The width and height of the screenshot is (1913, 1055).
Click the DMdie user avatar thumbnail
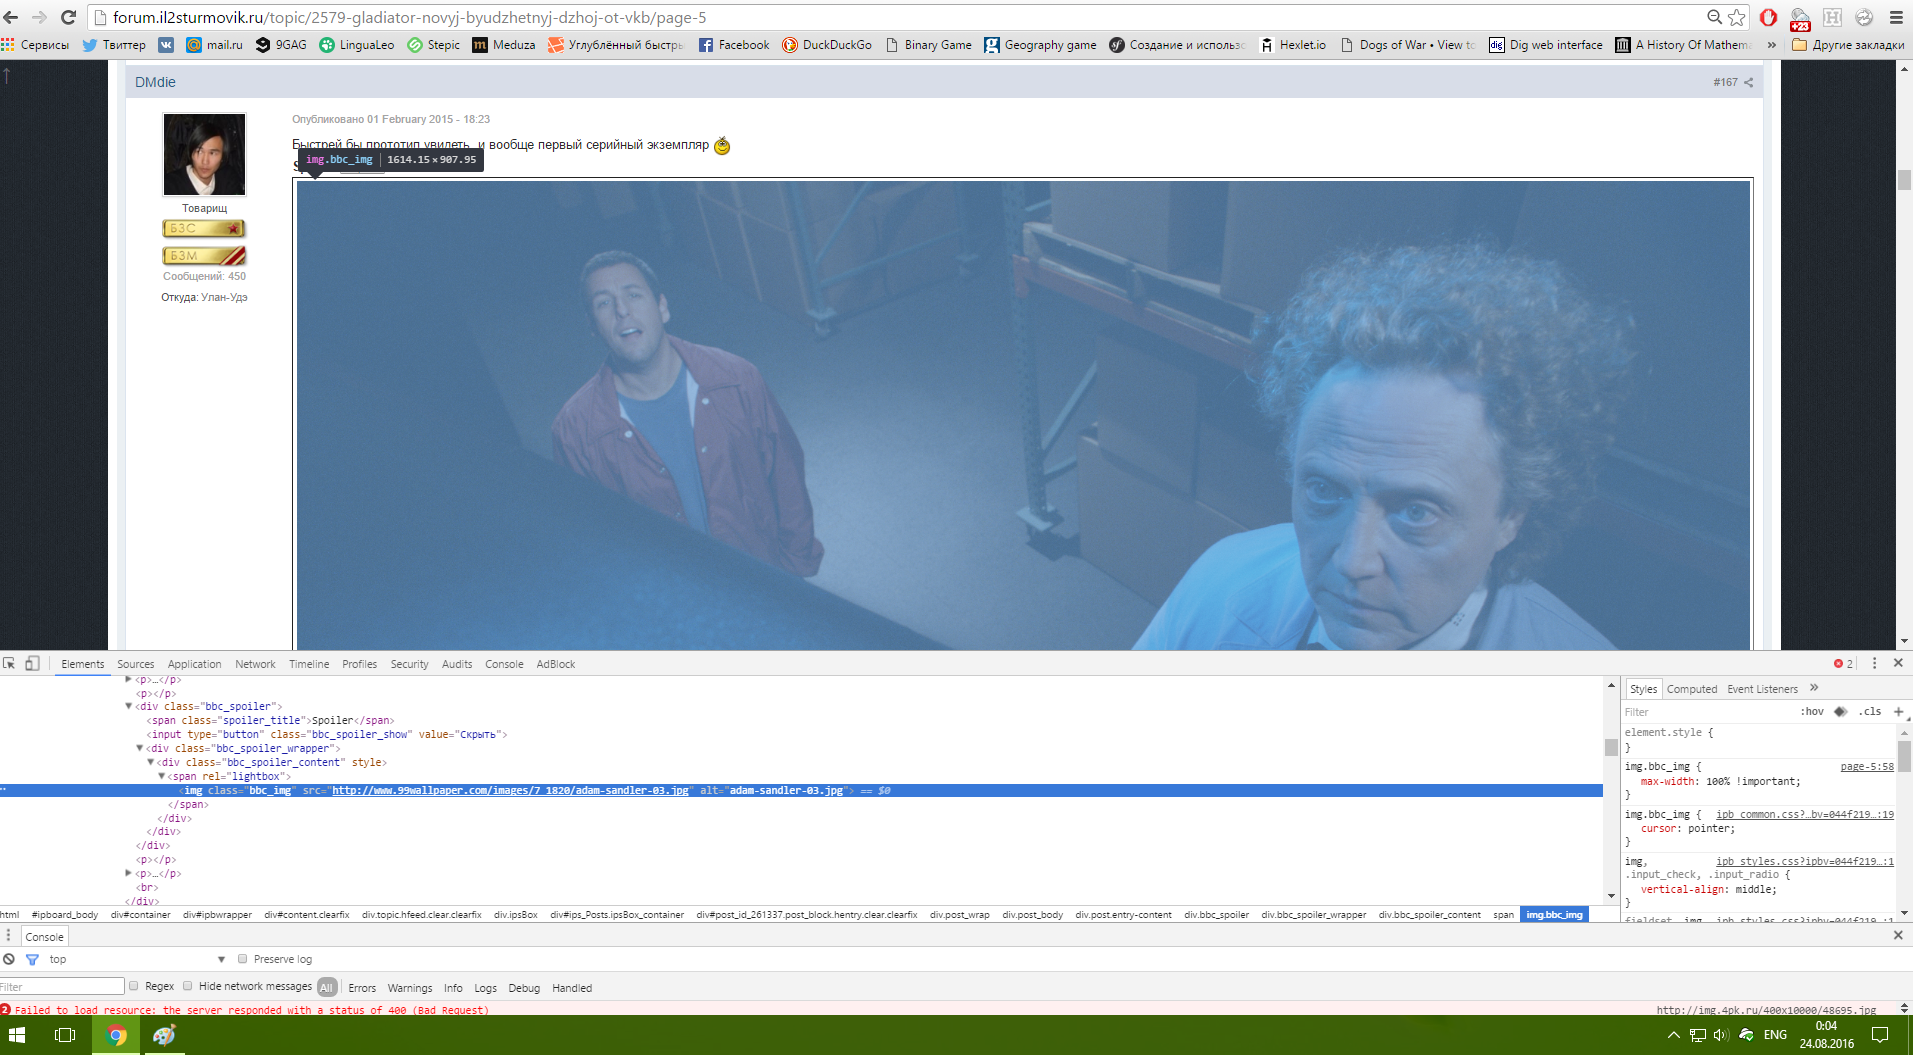[204, 154]
